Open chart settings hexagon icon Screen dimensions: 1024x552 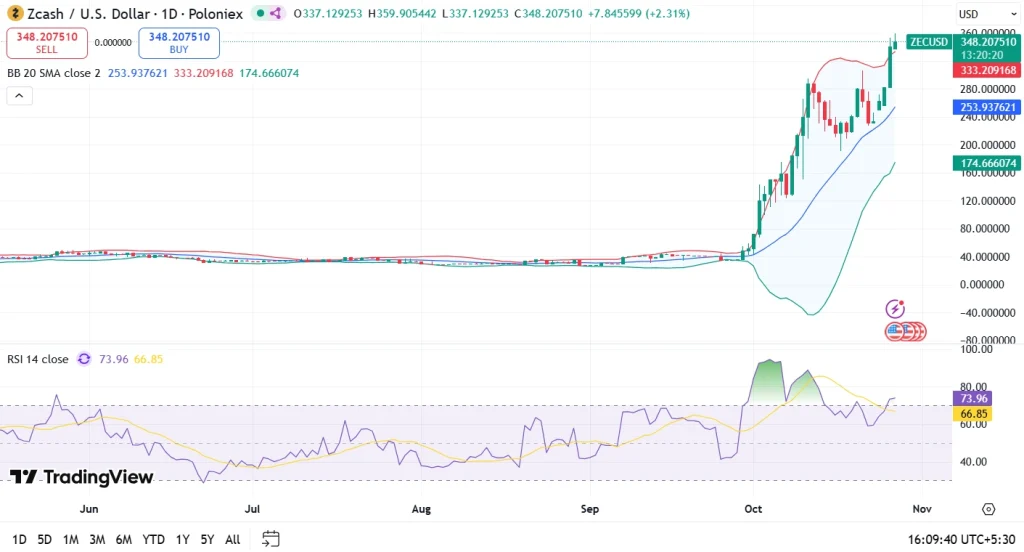(x=988, y=509)
